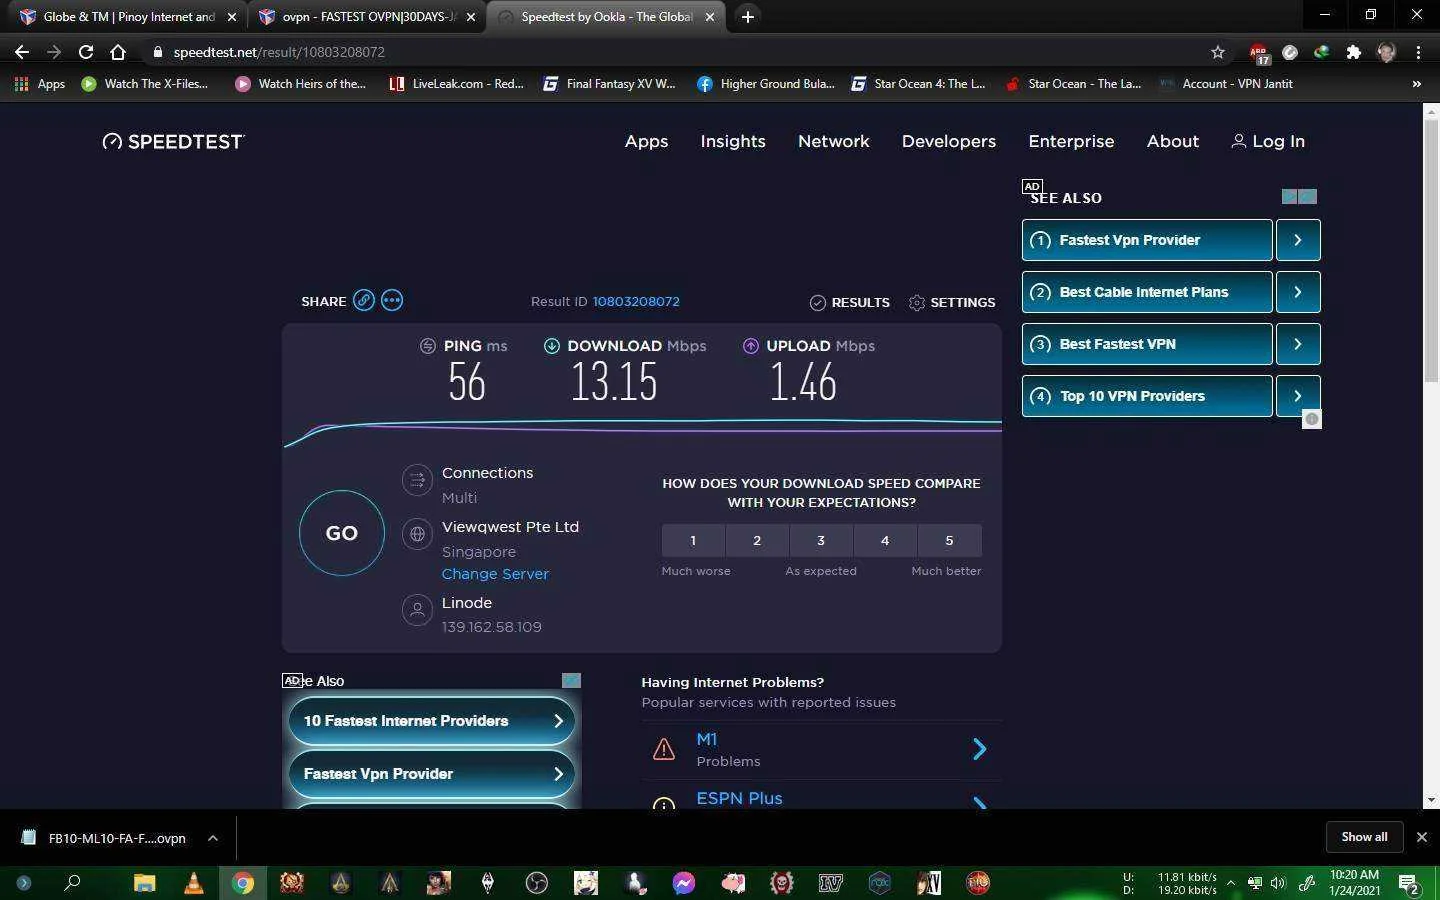Viewport: 1440px width, 900px height.
Task: Open the RESULTS page
Action: [x=849, y=302]
